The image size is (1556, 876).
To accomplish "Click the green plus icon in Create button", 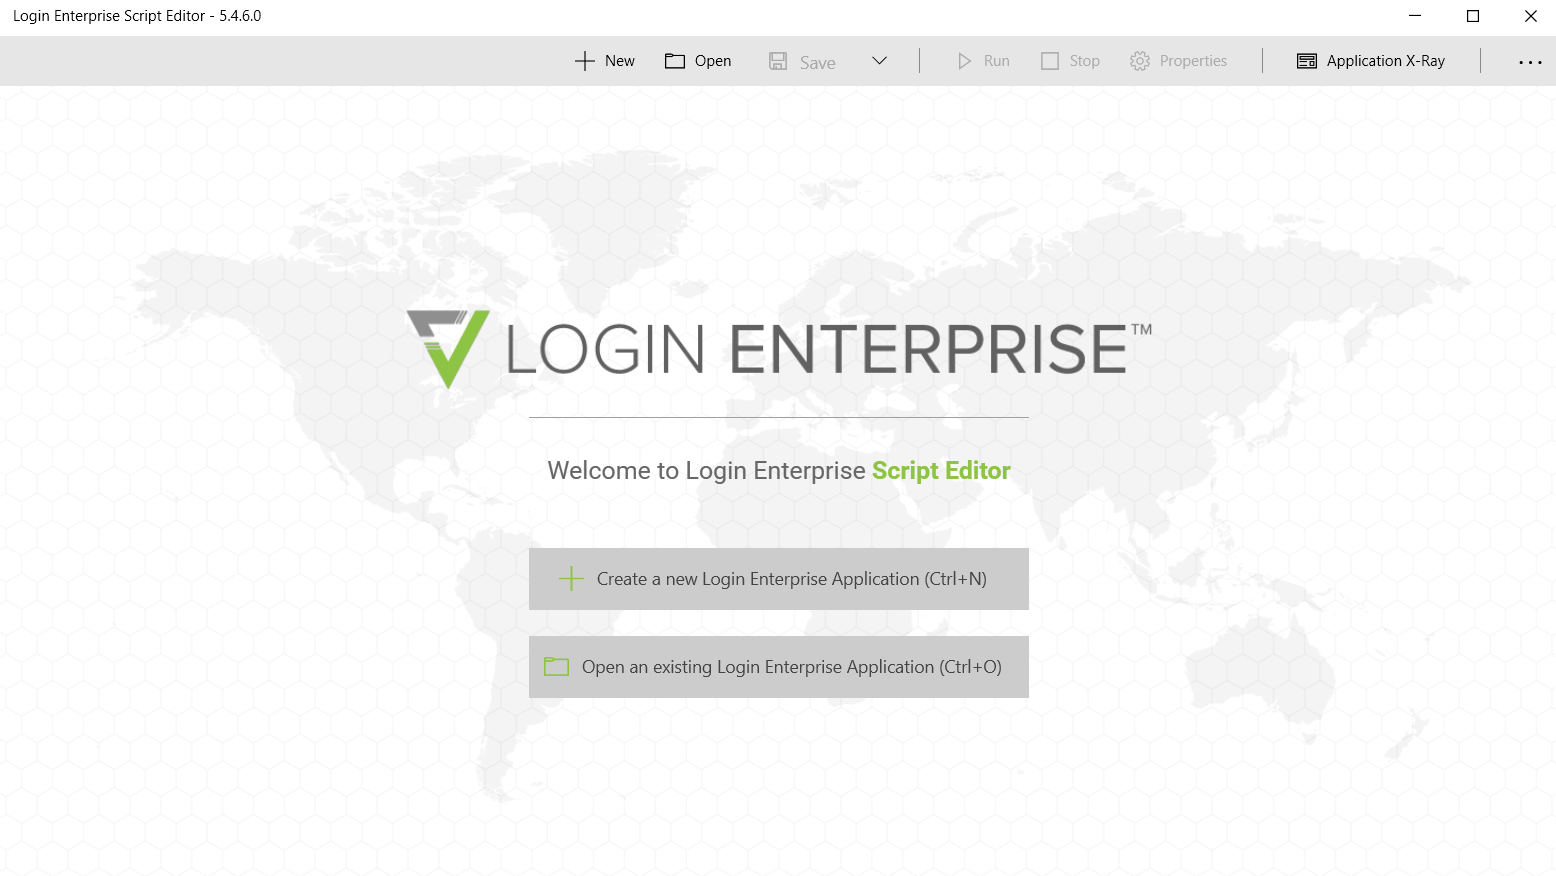I will tap(571, 579).
